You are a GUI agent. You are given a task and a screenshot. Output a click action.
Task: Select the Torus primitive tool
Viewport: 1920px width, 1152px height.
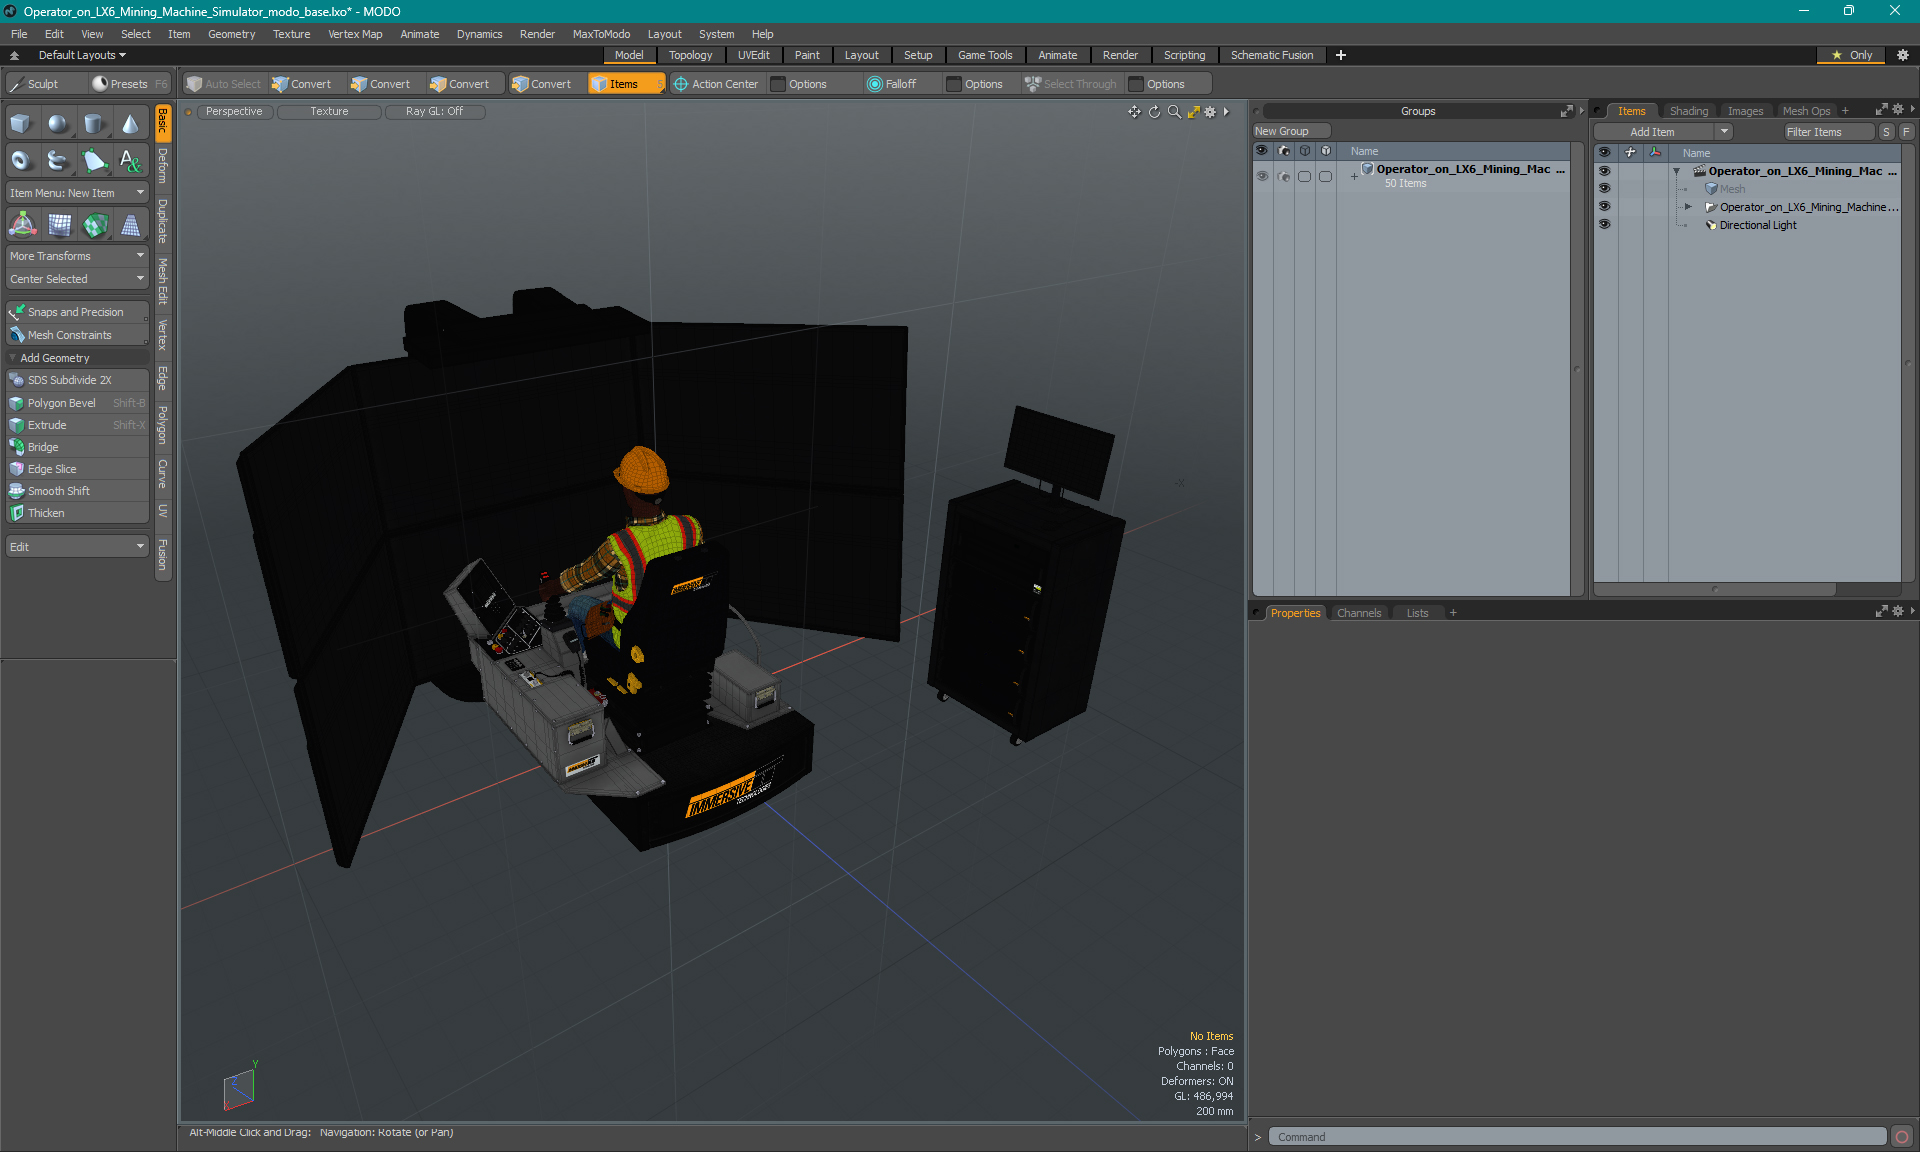tap(22, 160)
